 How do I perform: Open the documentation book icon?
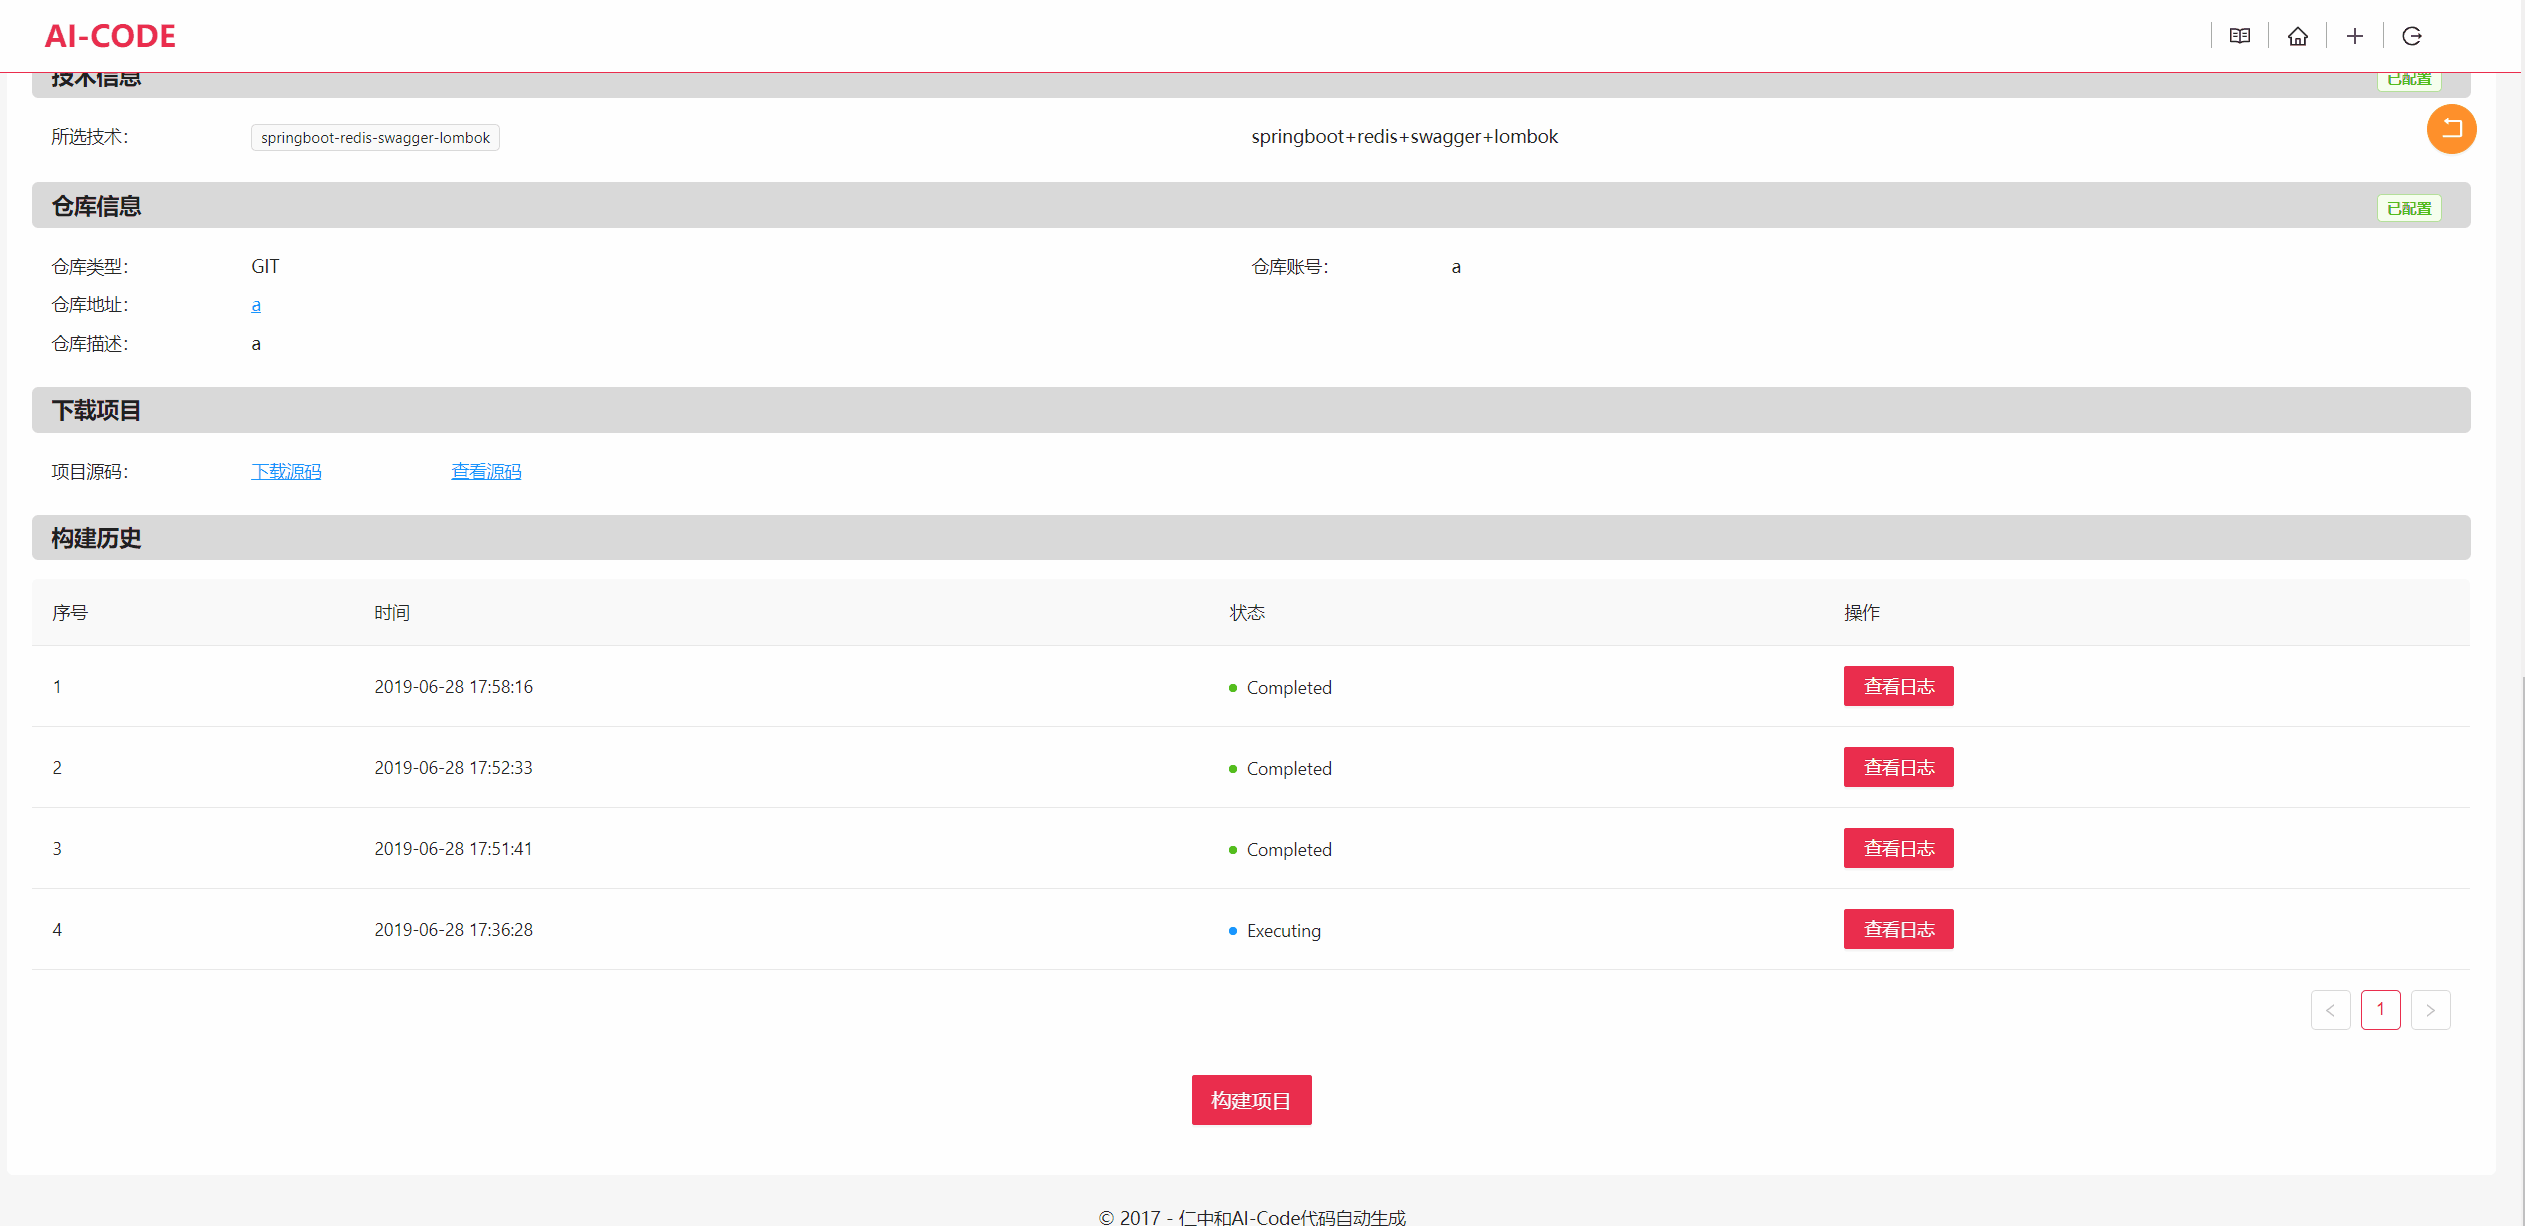pos(2240,36)
